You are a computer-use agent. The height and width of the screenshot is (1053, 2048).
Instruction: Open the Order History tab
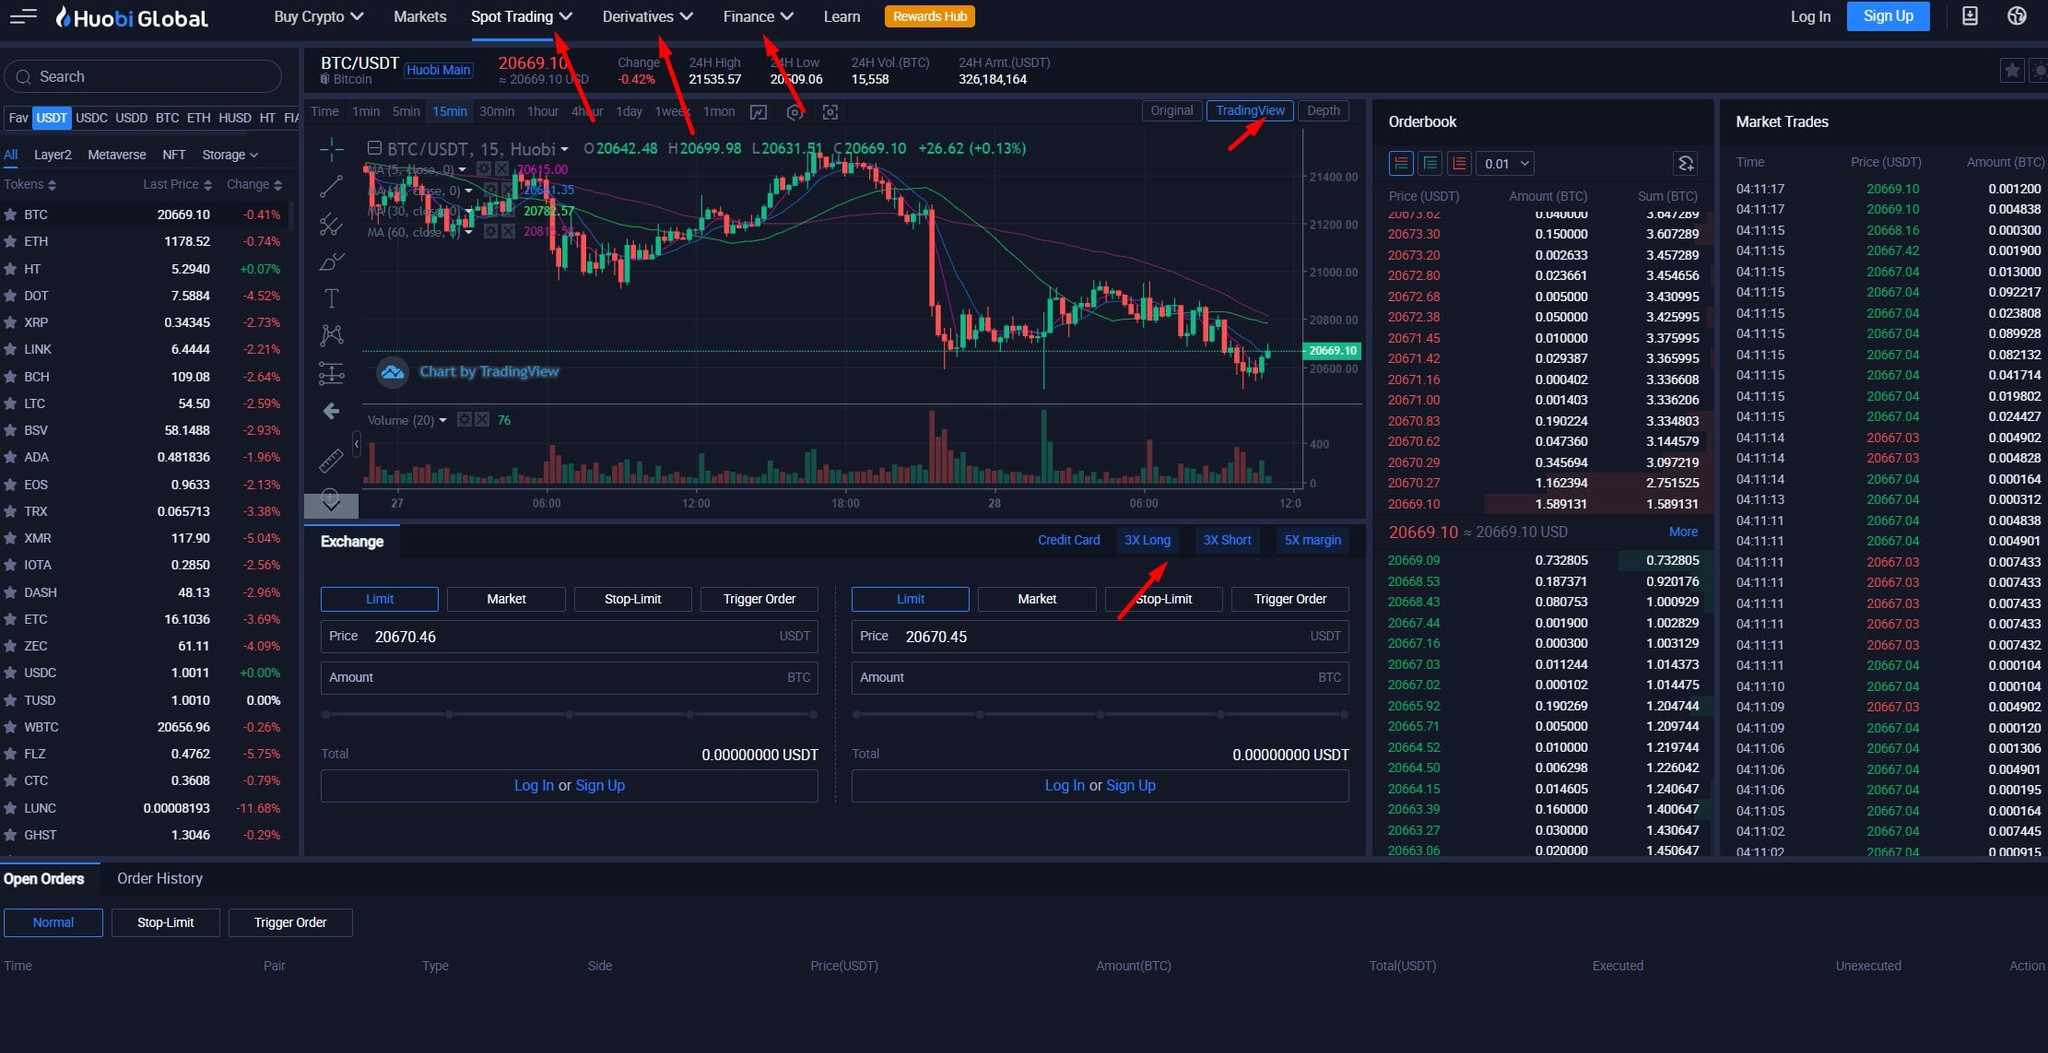point(160,879)
